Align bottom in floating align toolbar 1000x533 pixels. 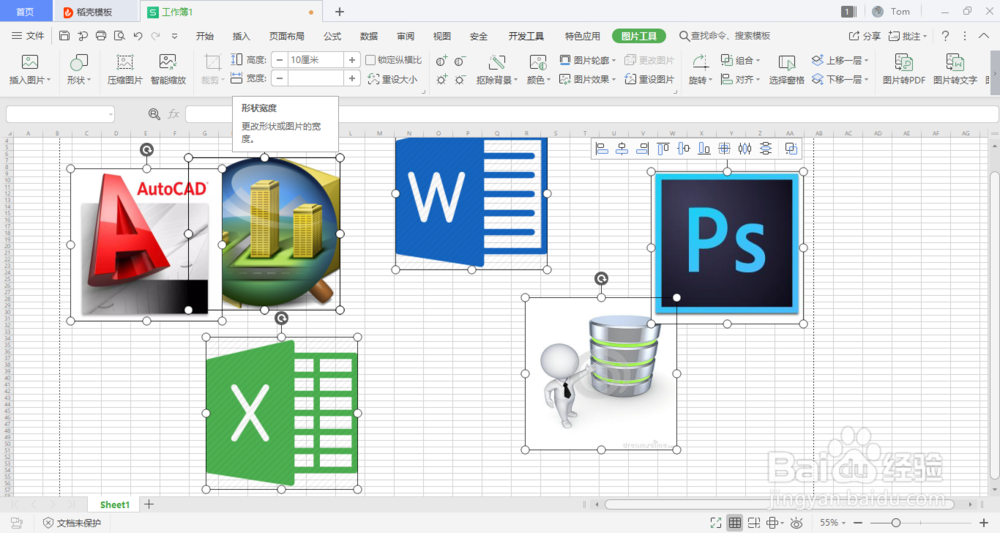703,149
